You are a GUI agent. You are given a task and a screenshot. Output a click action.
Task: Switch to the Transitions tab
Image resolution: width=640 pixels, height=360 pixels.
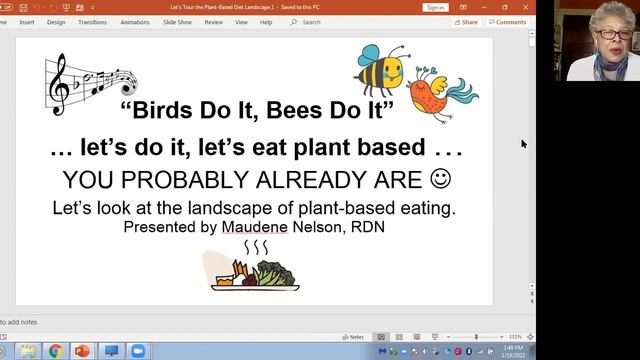tap(92, 22)
